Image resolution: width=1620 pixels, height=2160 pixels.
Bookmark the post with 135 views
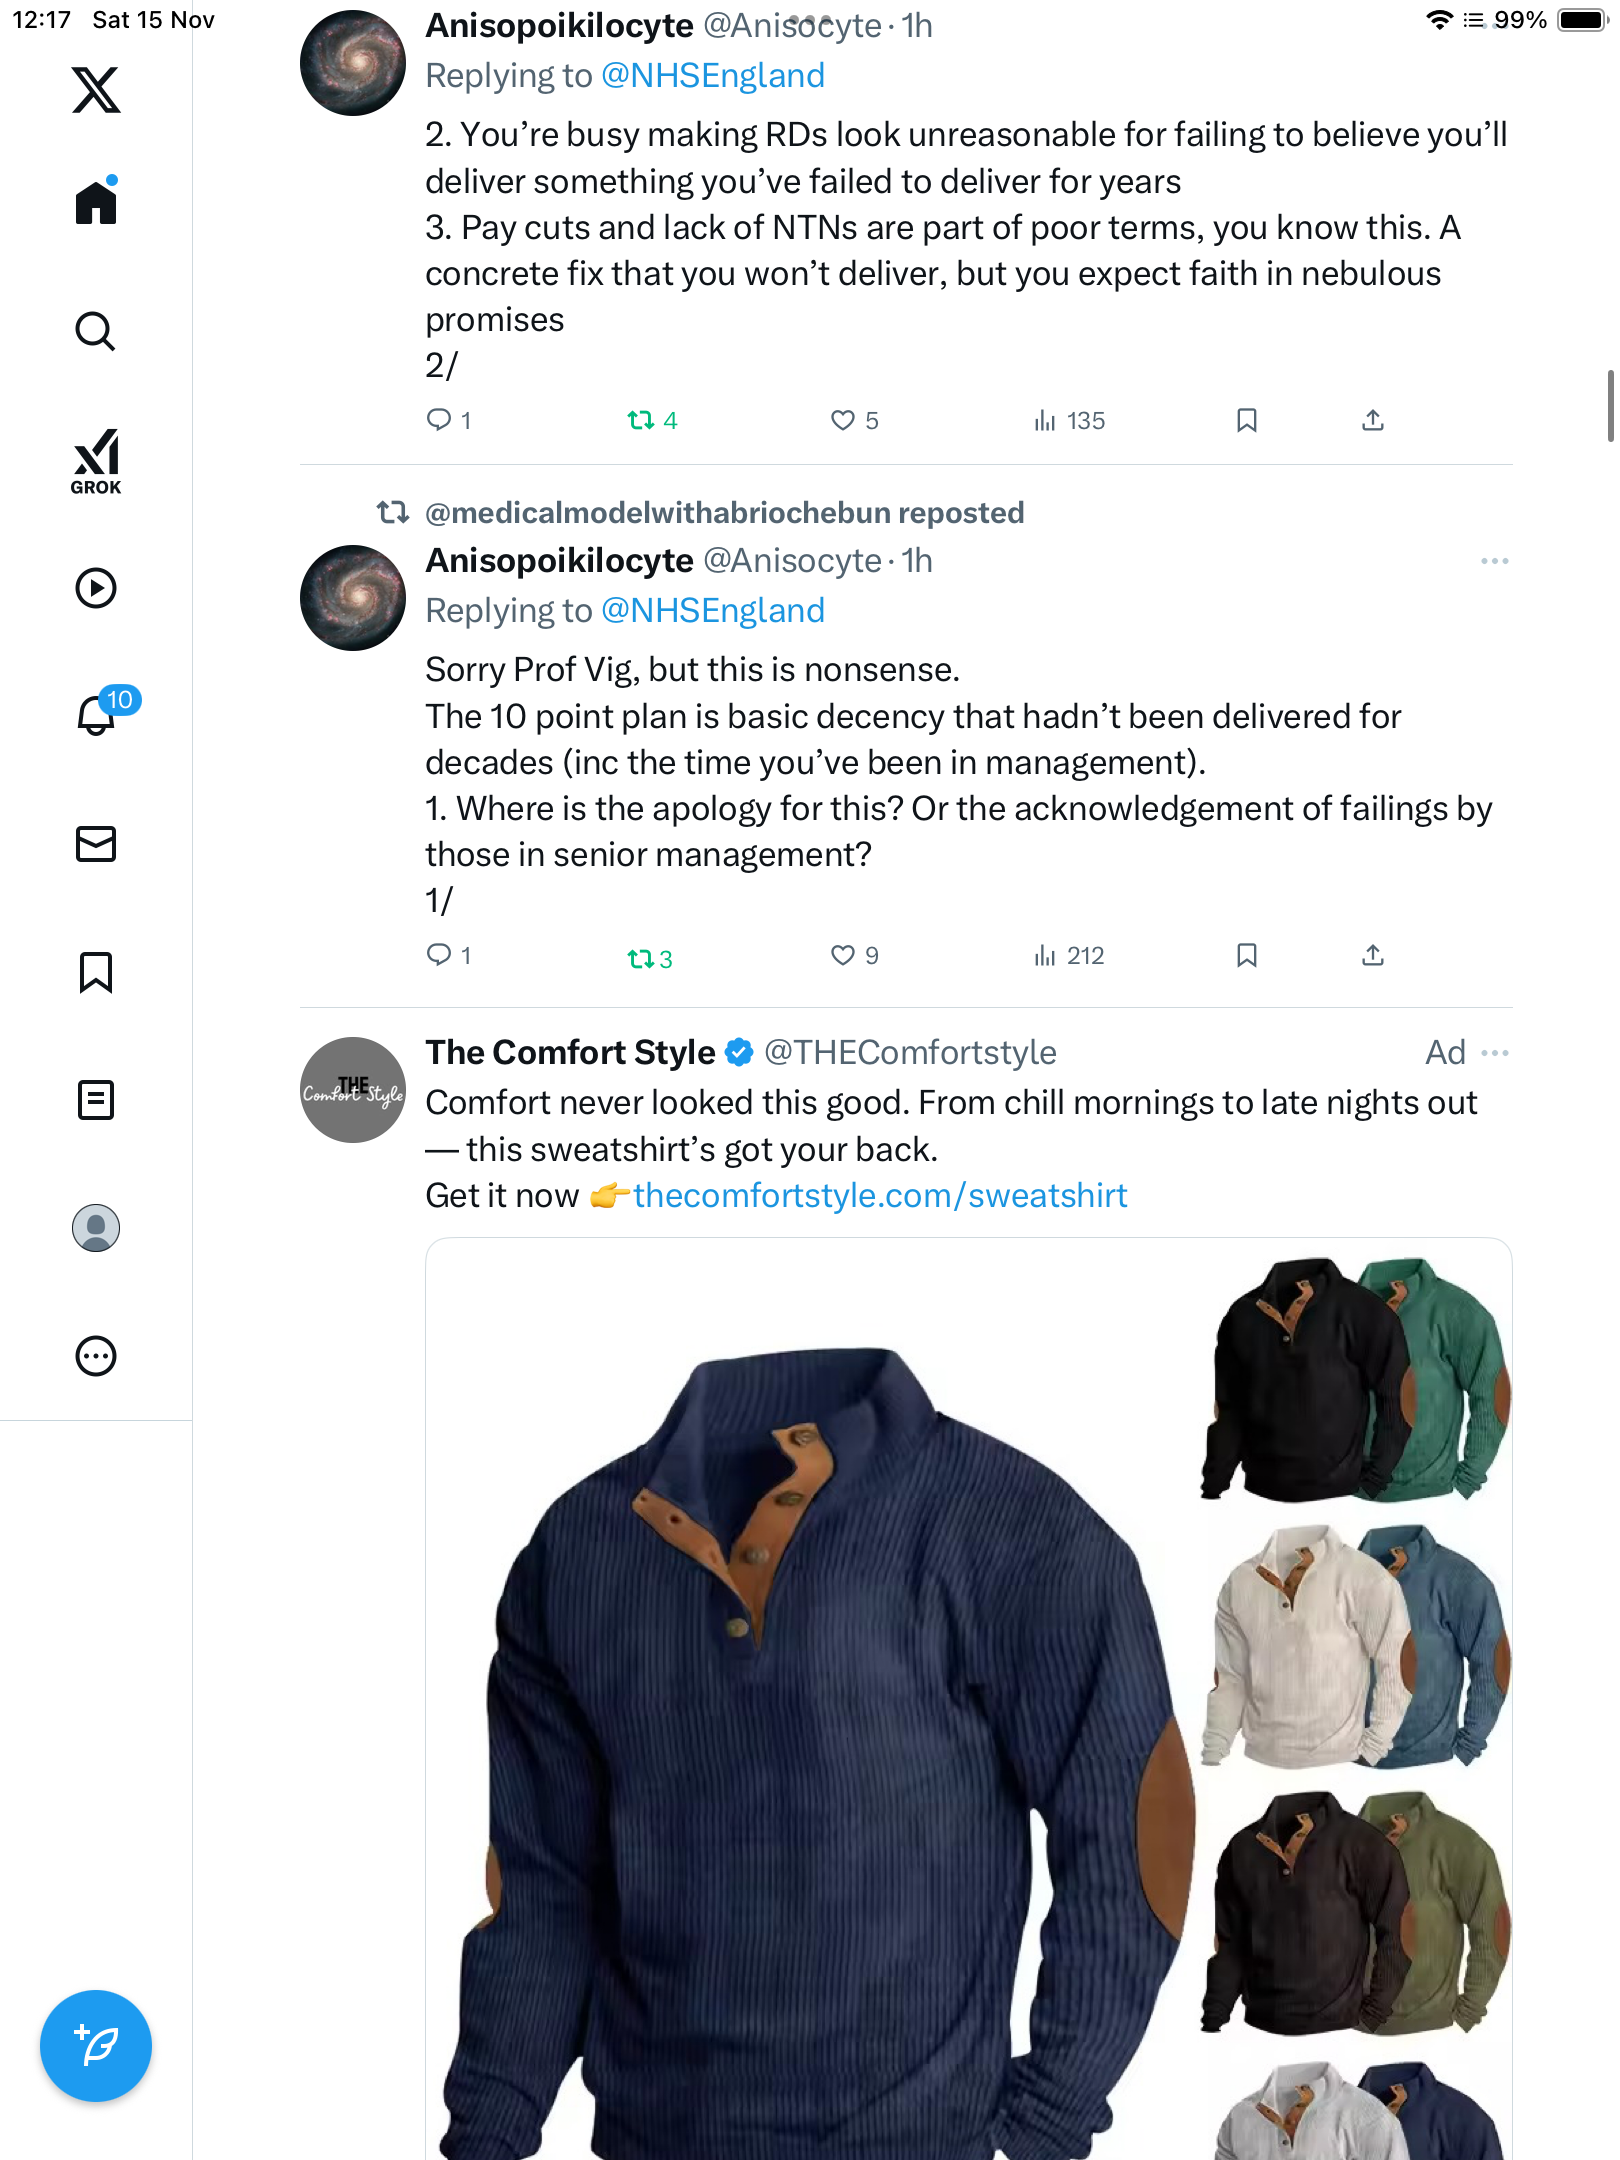(x=1246, y=421)
